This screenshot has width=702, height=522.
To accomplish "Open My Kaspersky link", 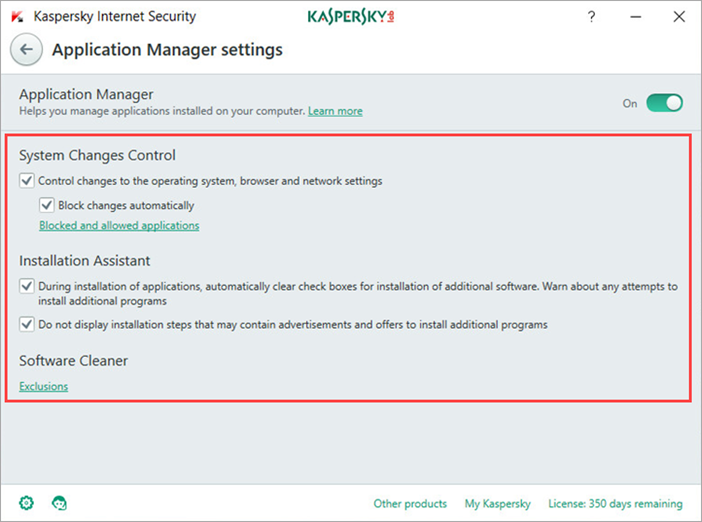I will [497, 504].
